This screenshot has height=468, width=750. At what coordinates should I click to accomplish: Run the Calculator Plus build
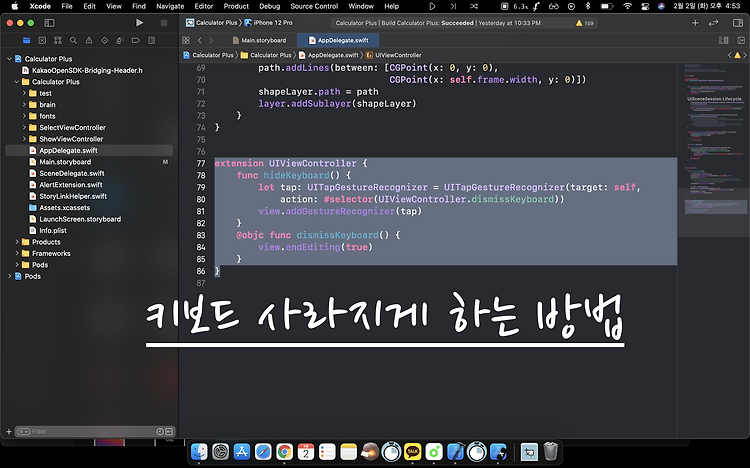(x=139, y=22)
